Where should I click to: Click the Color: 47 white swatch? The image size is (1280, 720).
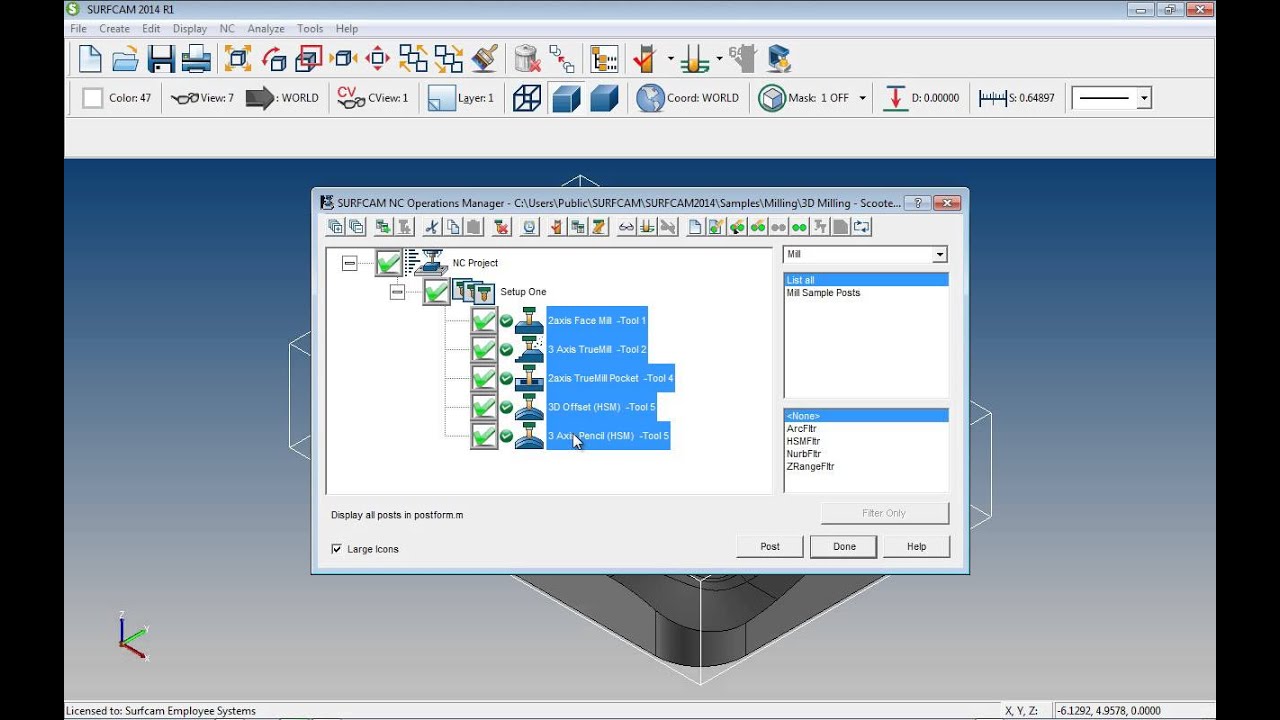click(x=93, y=98)
